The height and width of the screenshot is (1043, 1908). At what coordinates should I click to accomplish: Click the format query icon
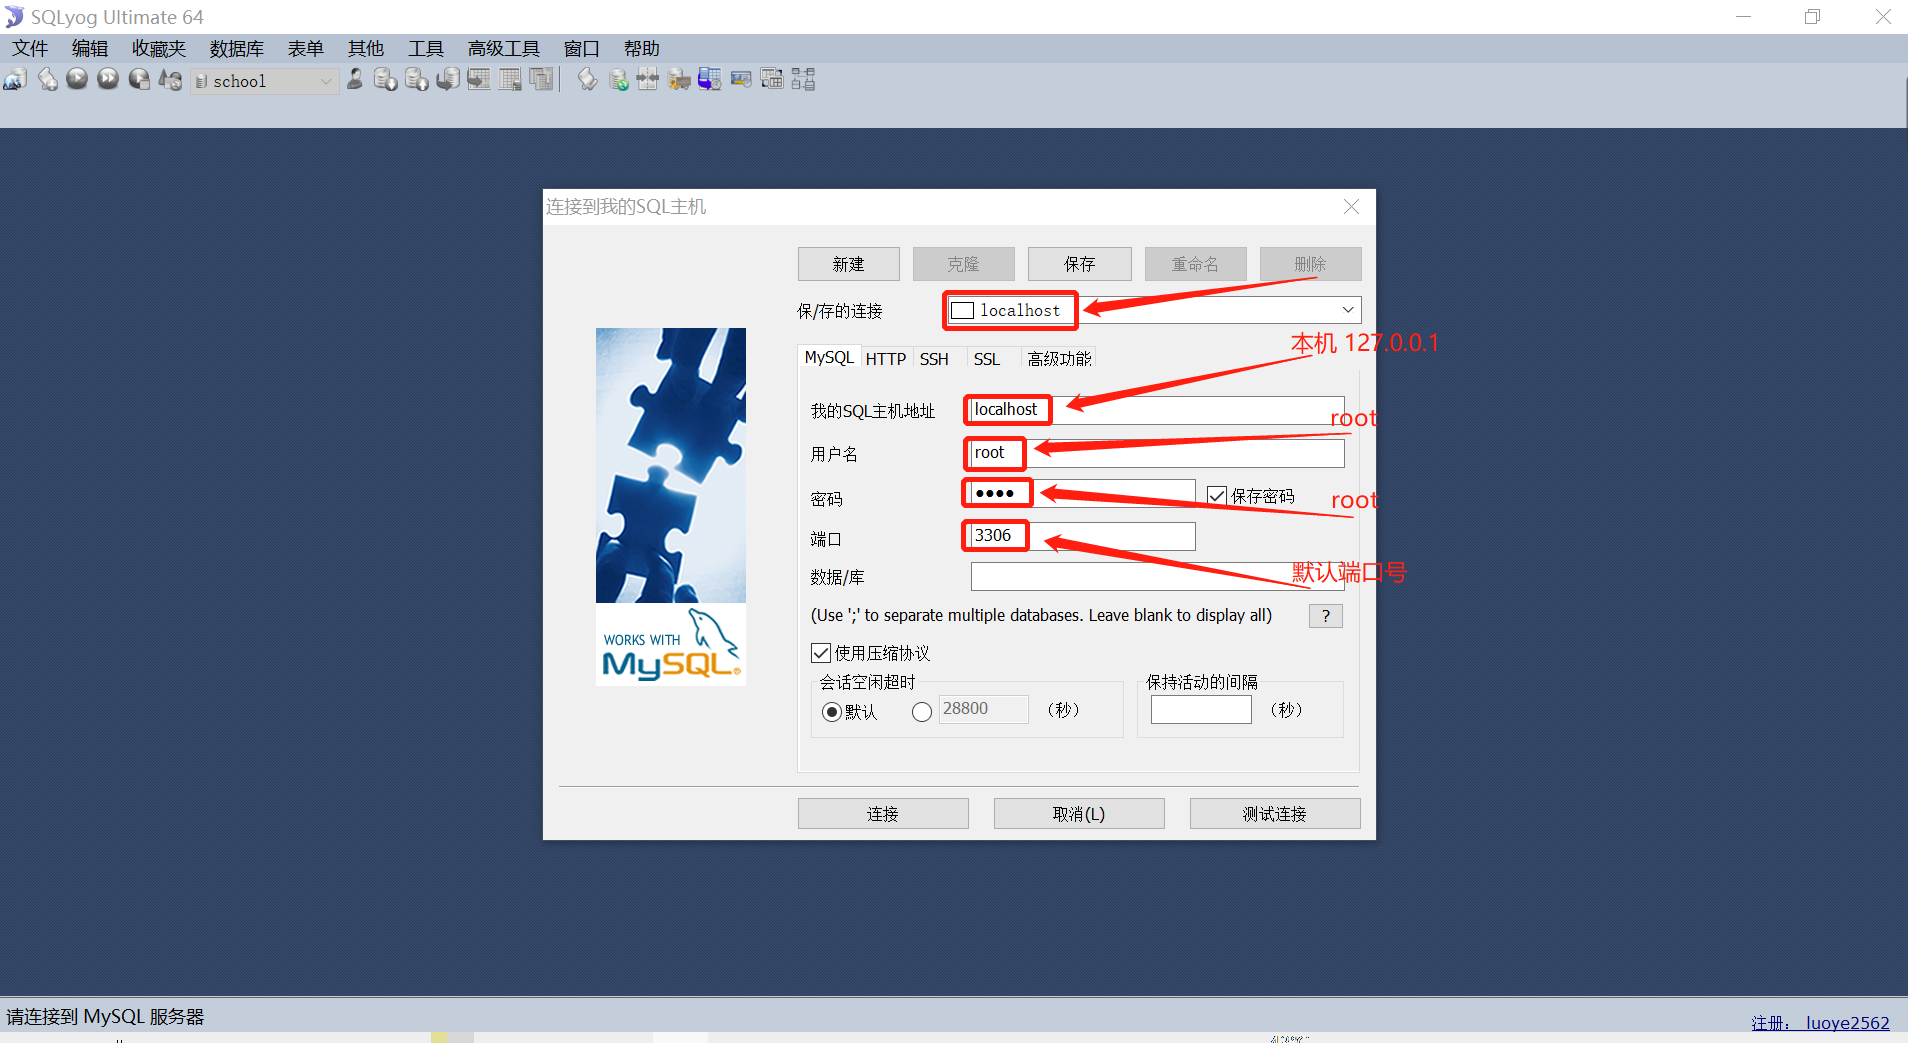point(171,80)
